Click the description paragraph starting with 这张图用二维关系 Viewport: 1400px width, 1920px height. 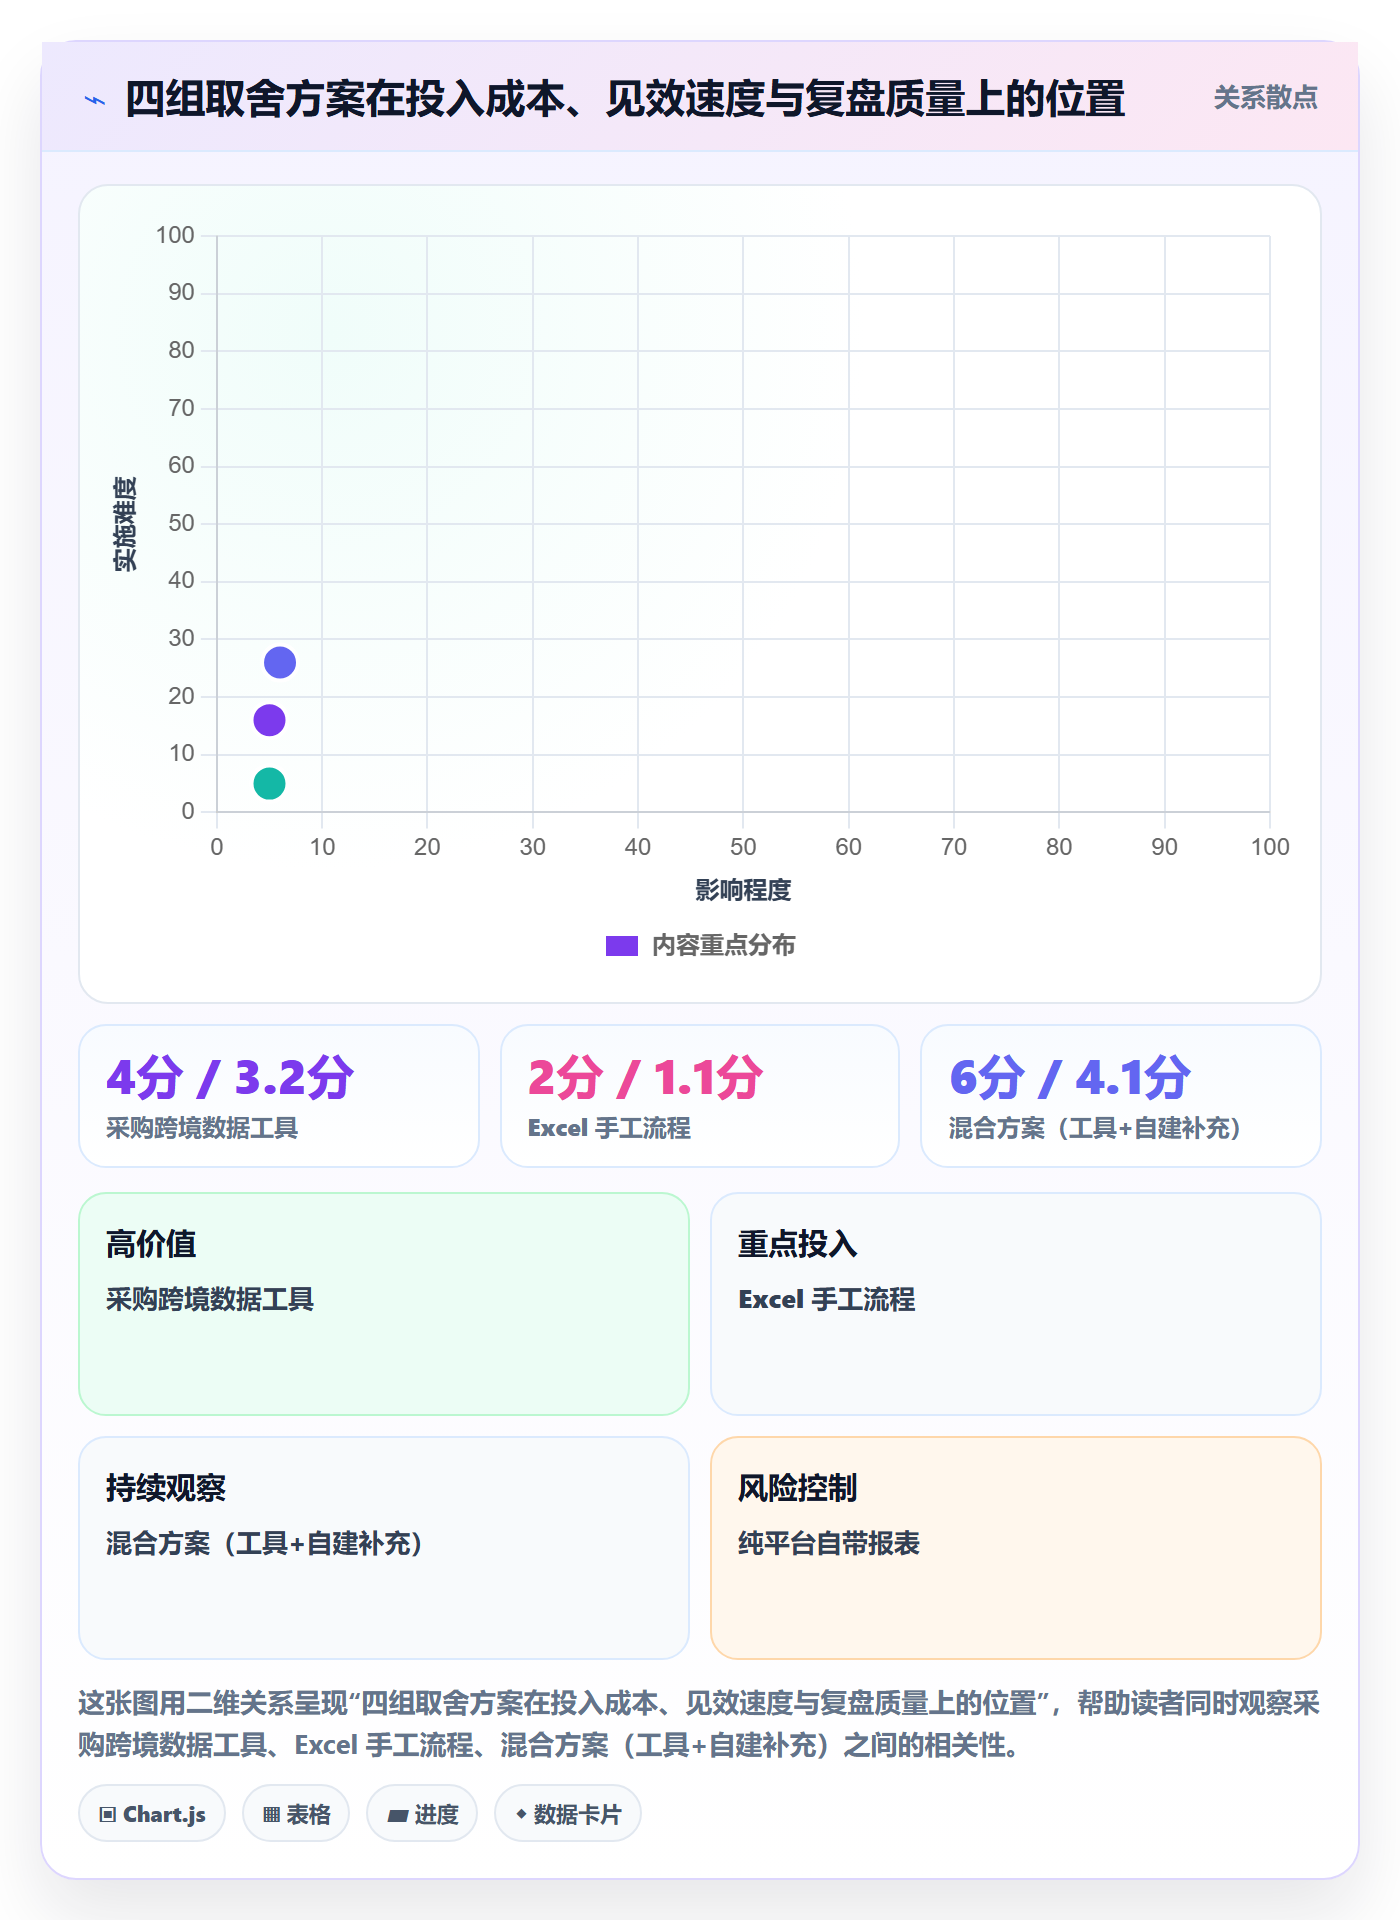(x=699, y=1724)
